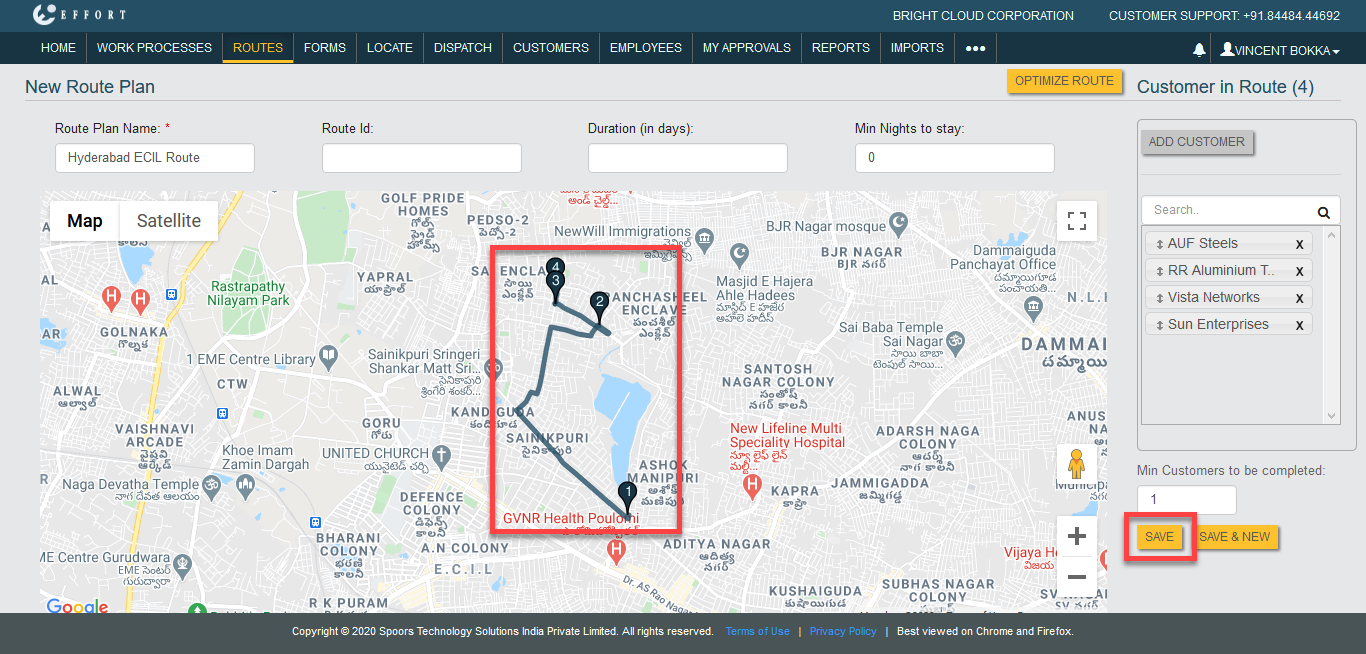Image resolution: width=1366 pixels, height=654 pixels.
Task: Click the notification bell icon
Action: click(x=1199, y=49)
